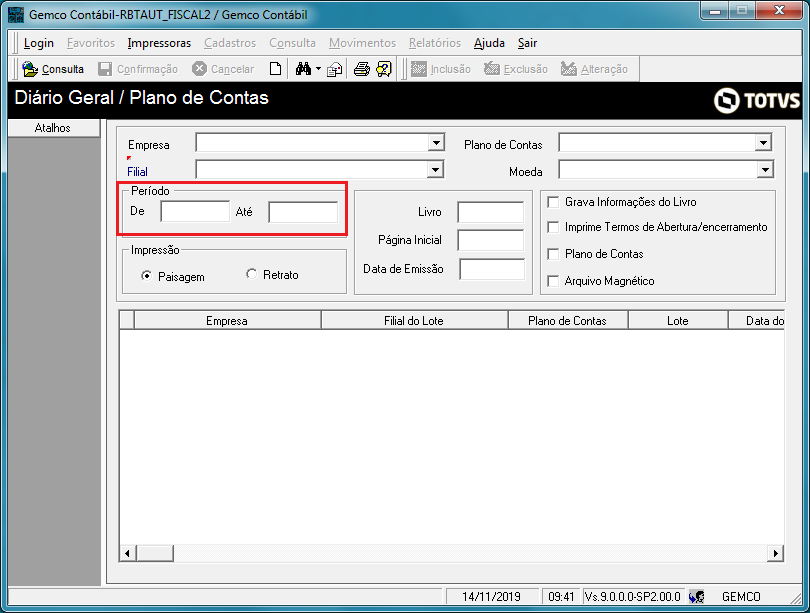Click the printer icon in toolbar
810x613 pixels.
362,69
